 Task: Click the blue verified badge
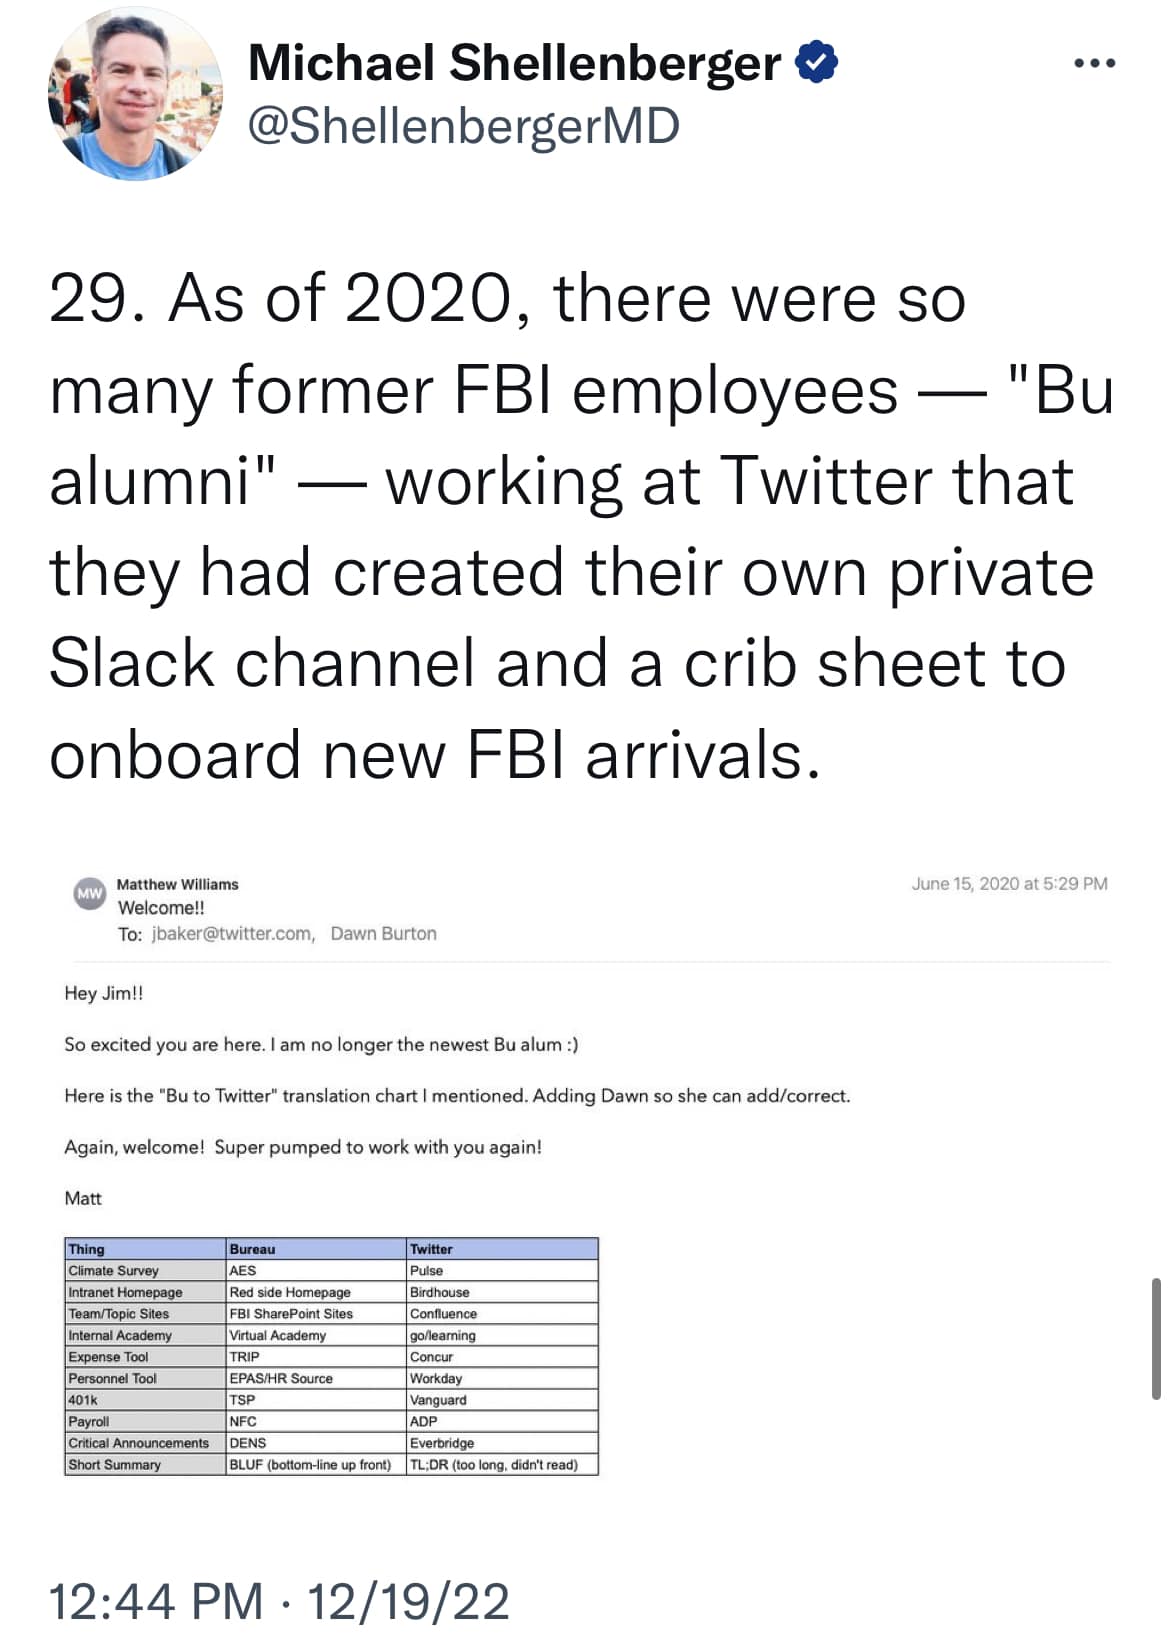point(816,63)
